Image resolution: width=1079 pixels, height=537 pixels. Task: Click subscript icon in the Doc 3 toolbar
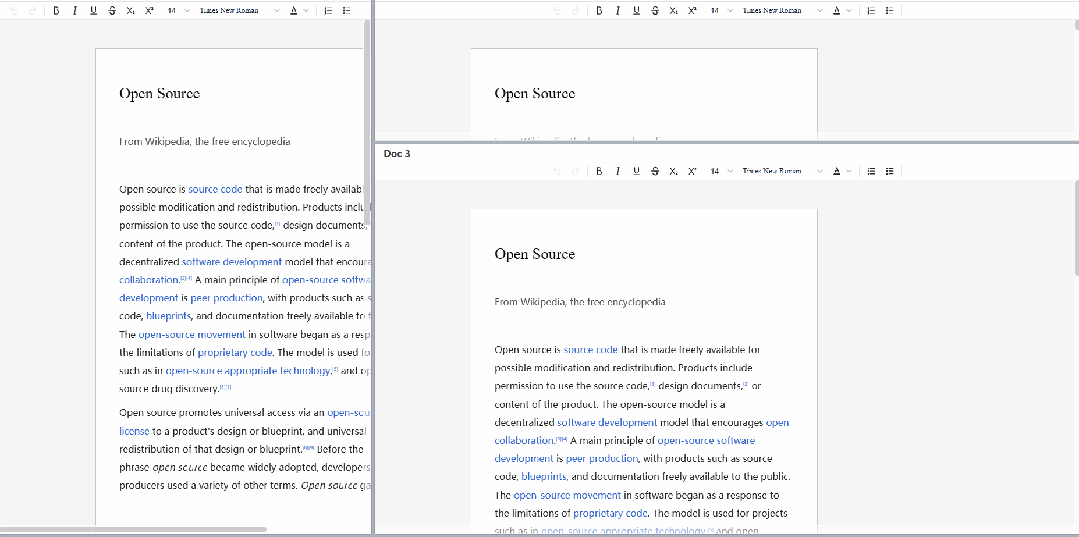coord(673,171)
